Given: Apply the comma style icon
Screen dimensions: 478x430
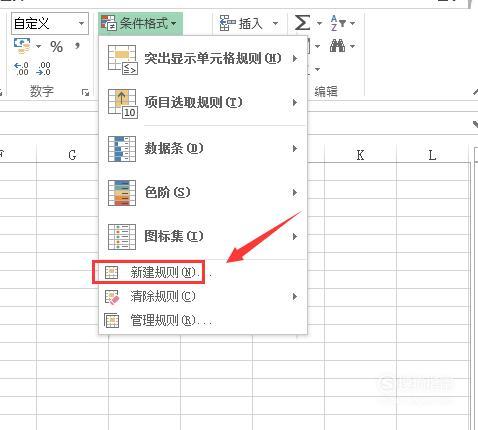Looking at the screenshot, I should 77,46.
